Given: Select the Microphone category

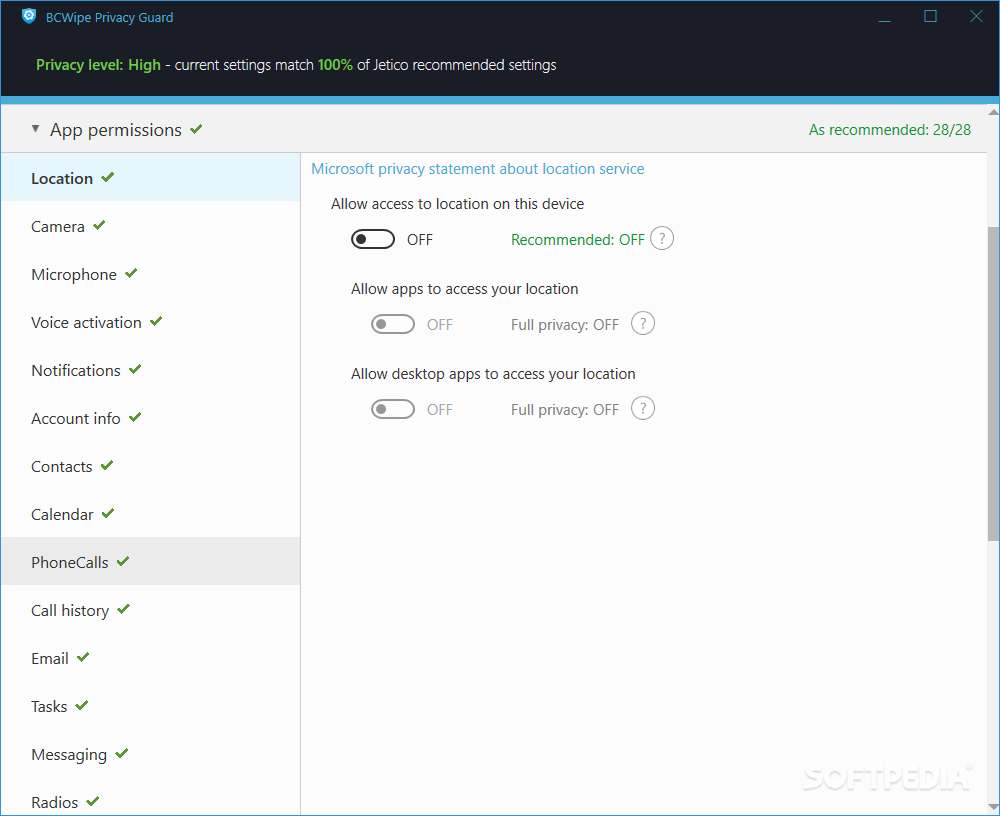Looking at the screenshot, I should [x=151, y=274].
